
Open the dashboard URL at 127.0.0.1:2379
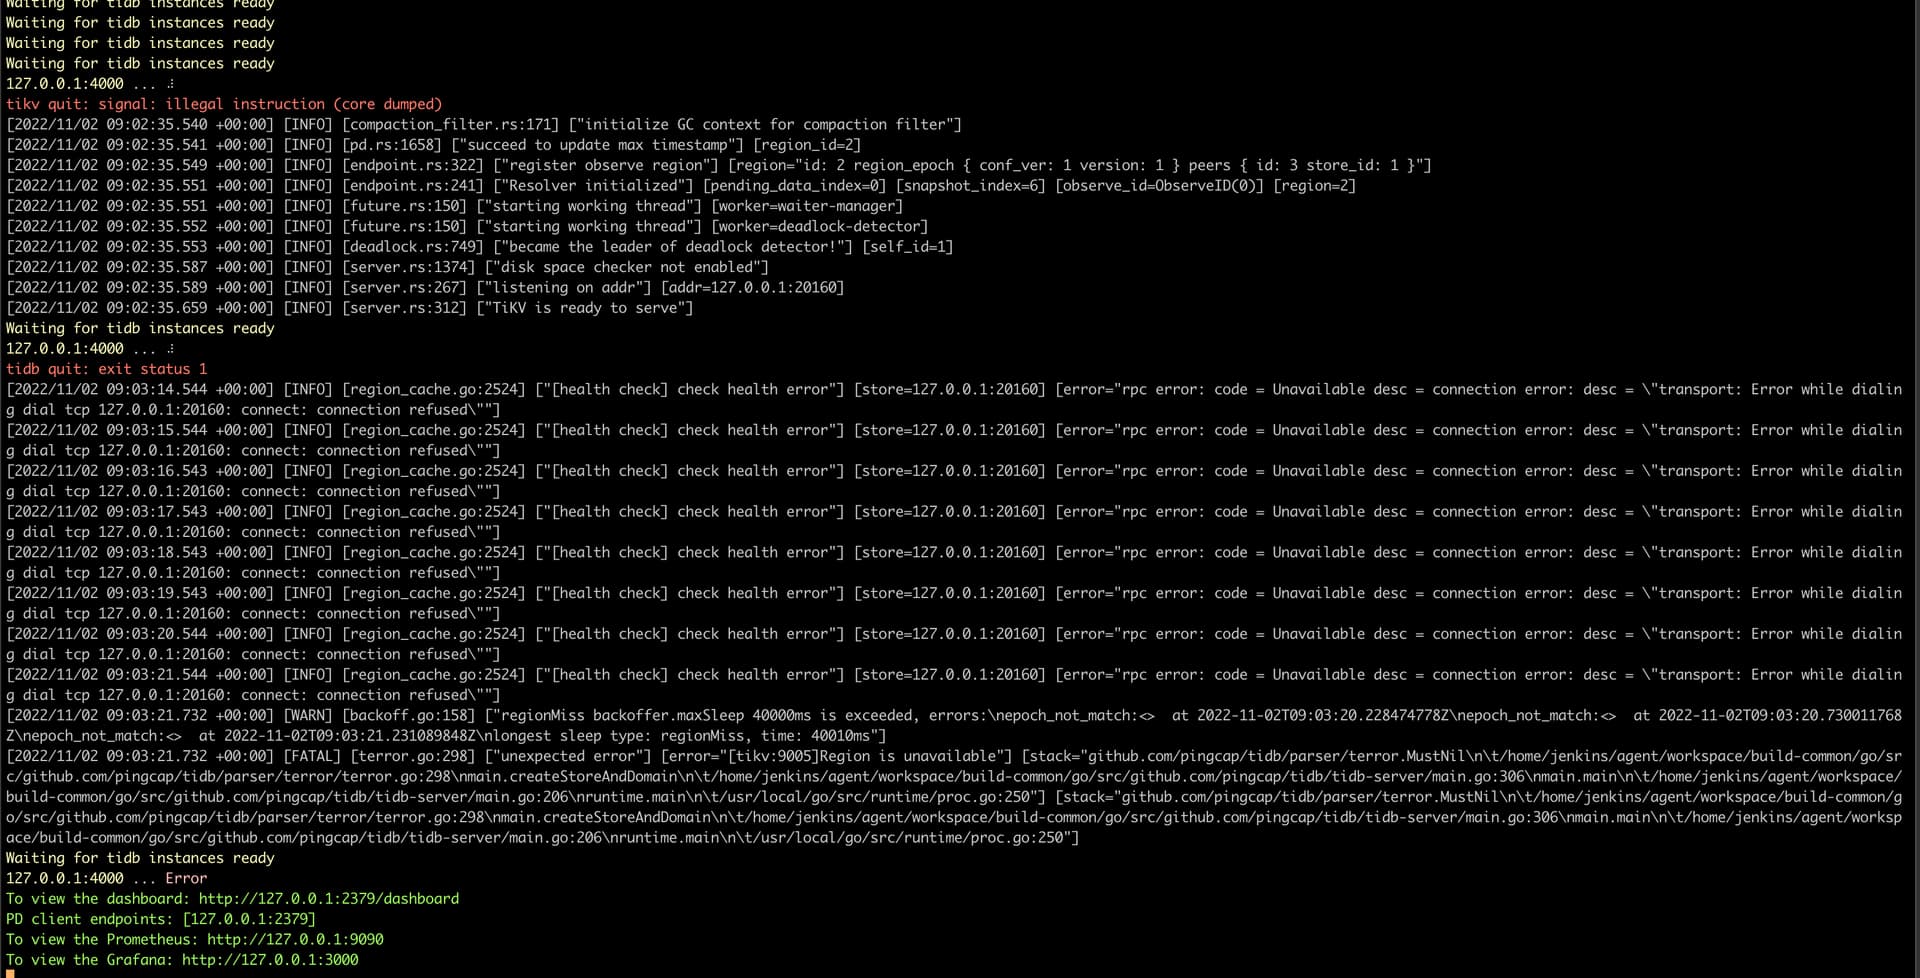[328, 899]
